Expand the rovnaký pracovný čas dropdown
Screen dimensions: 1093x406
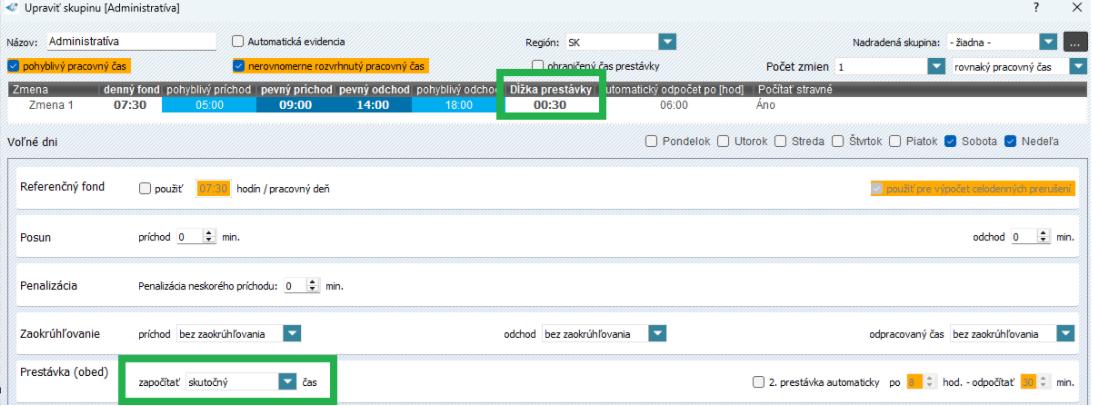pos(1078,66)
